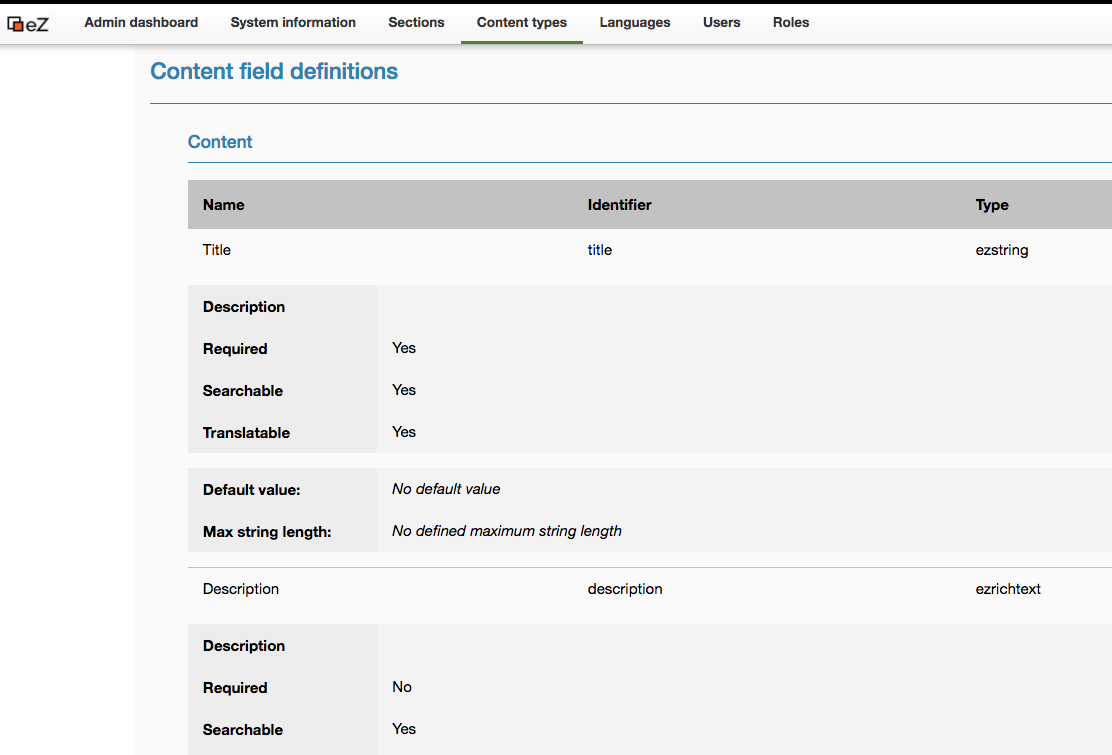Click the Identifier column header
This screenshot has width=1112, height=755.
[619, 205]
